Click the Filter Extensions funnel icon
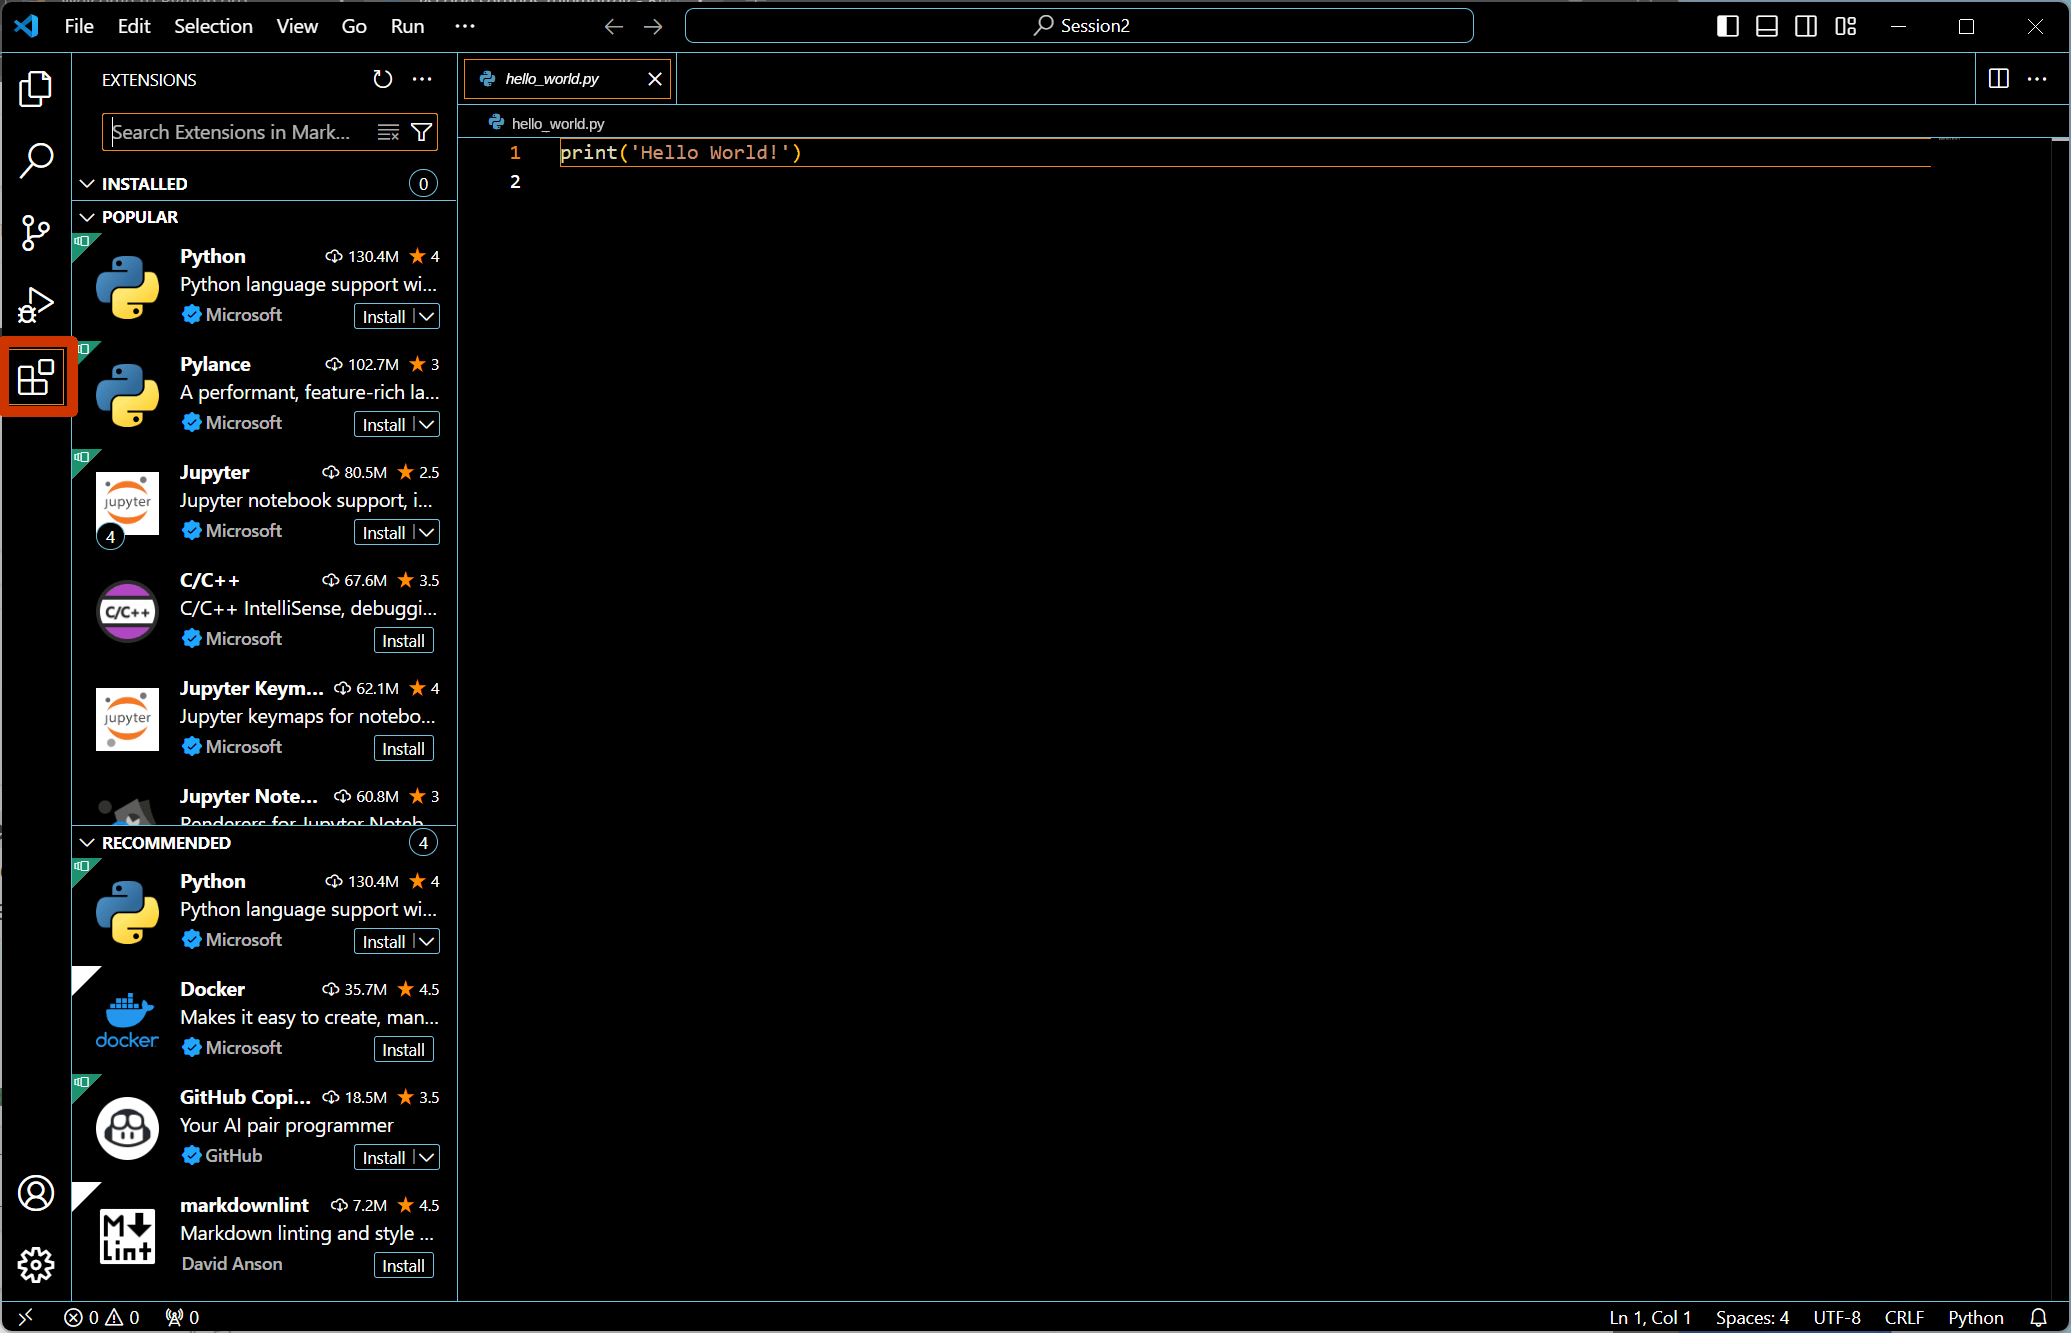 point(422,132)
